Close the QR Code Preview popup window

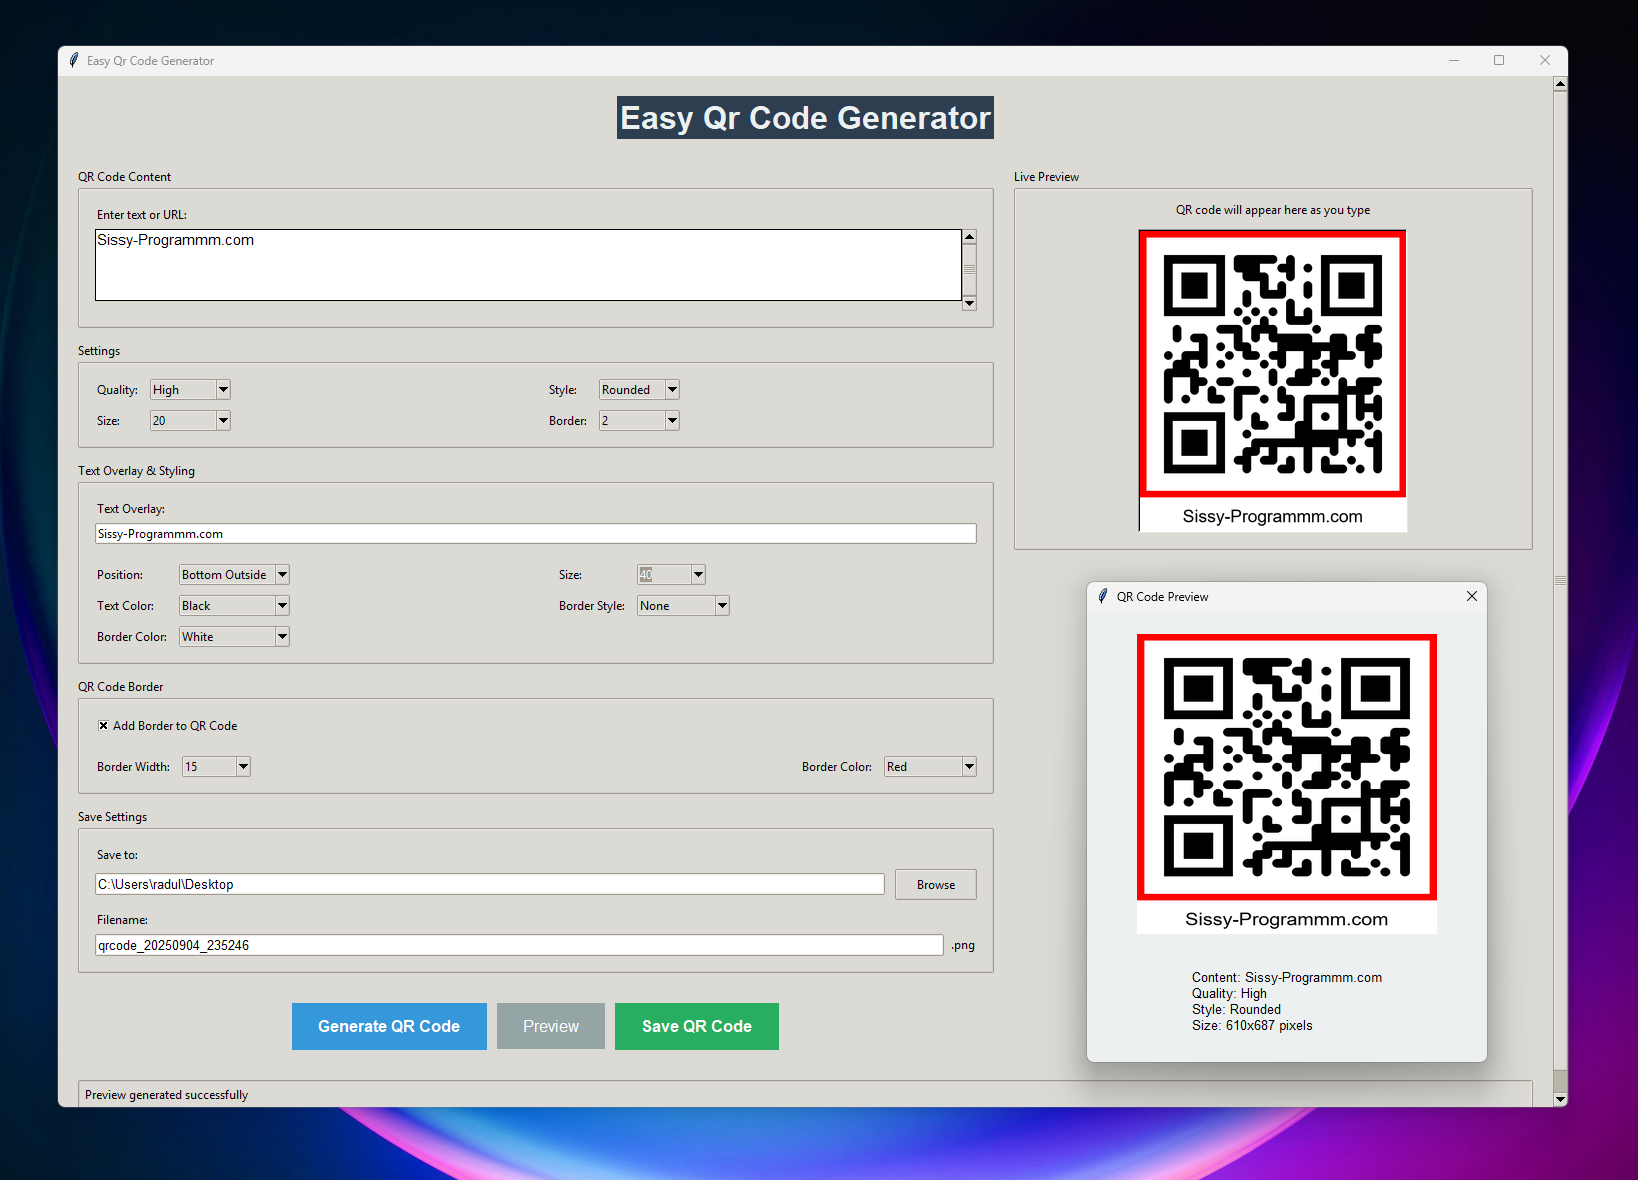coord(1471,596)
